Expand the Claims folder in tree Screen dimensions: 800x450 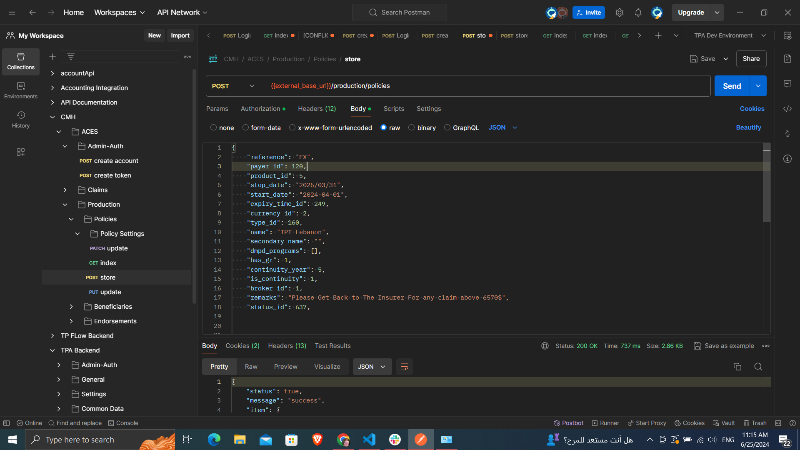coord(66,189)
